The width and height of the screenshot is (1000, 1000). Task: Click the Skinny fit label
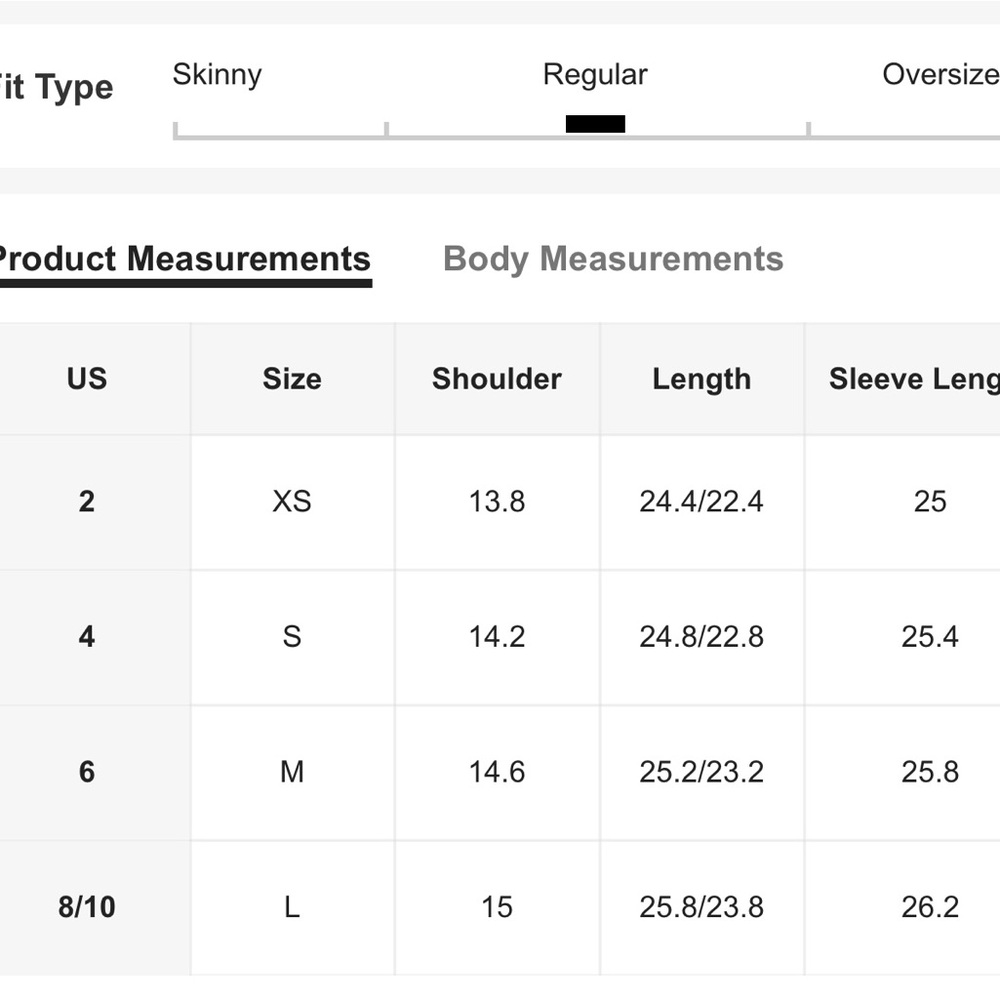[217, 75]
